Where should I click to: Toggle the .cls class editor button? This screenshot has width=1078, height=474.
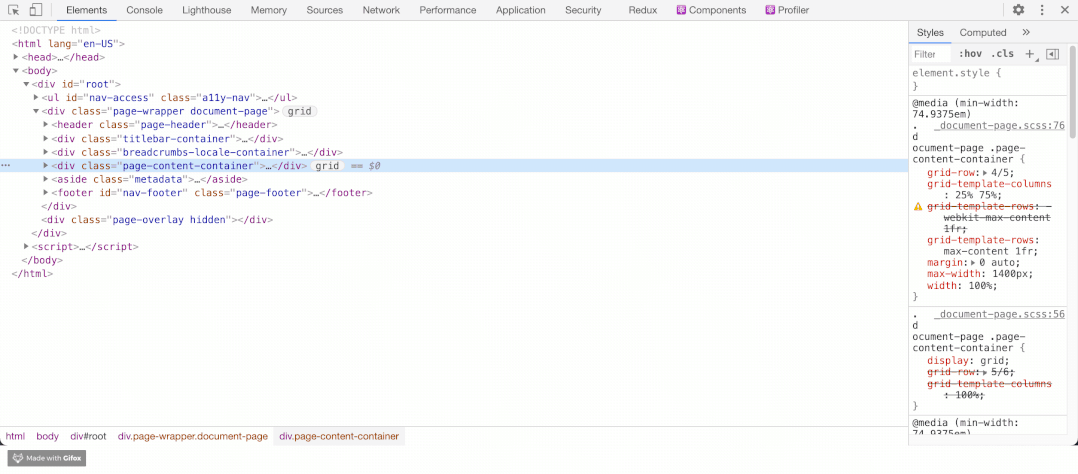point(1002,54)
